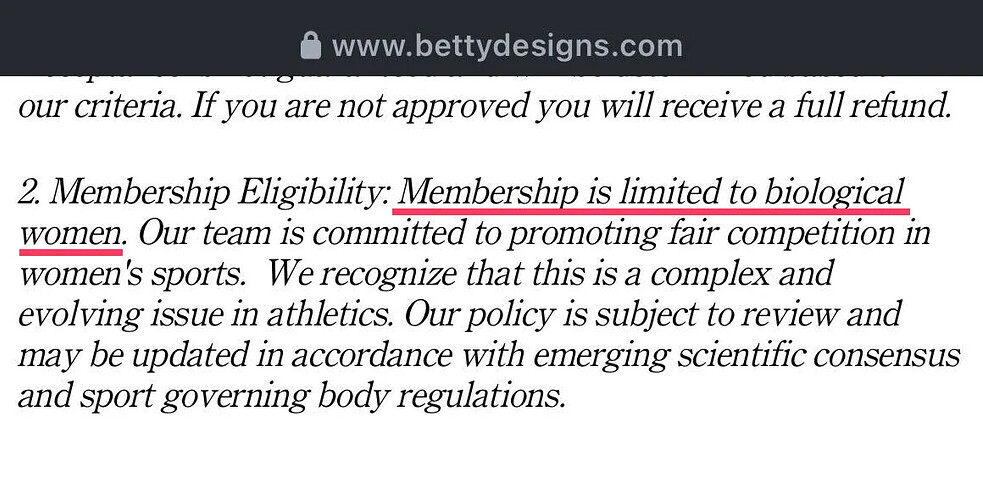
Task: Click the phrase "evolving issue in athletics"
Action: click(x=207, y=315)
